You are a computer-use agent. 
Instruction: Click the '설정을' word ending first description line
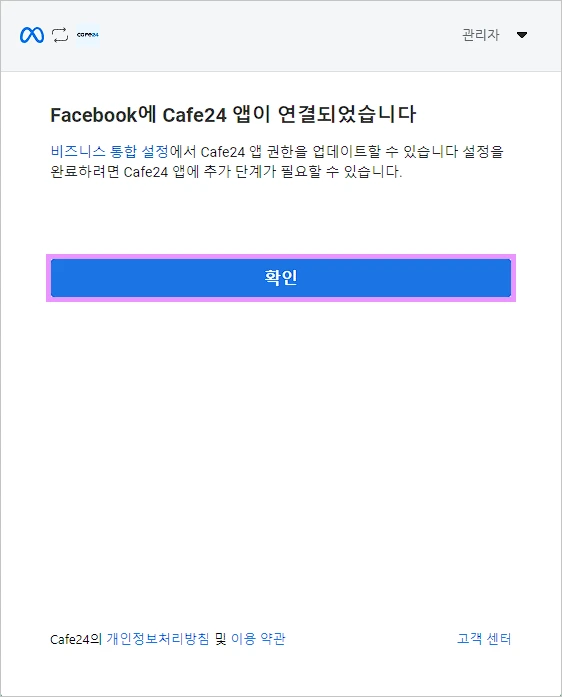[x=483, y=152]
